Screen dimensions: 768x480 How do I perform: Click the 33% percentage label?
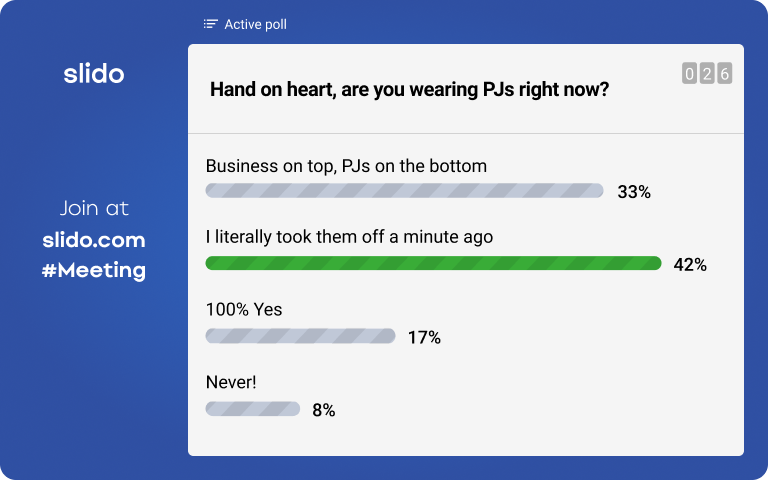click(634, 192)
